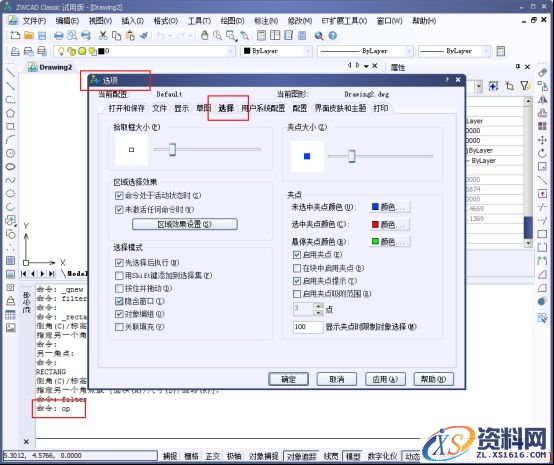This screenshot has height=465, width=554.
Task: Click the 确定 button
Action: 288,379
